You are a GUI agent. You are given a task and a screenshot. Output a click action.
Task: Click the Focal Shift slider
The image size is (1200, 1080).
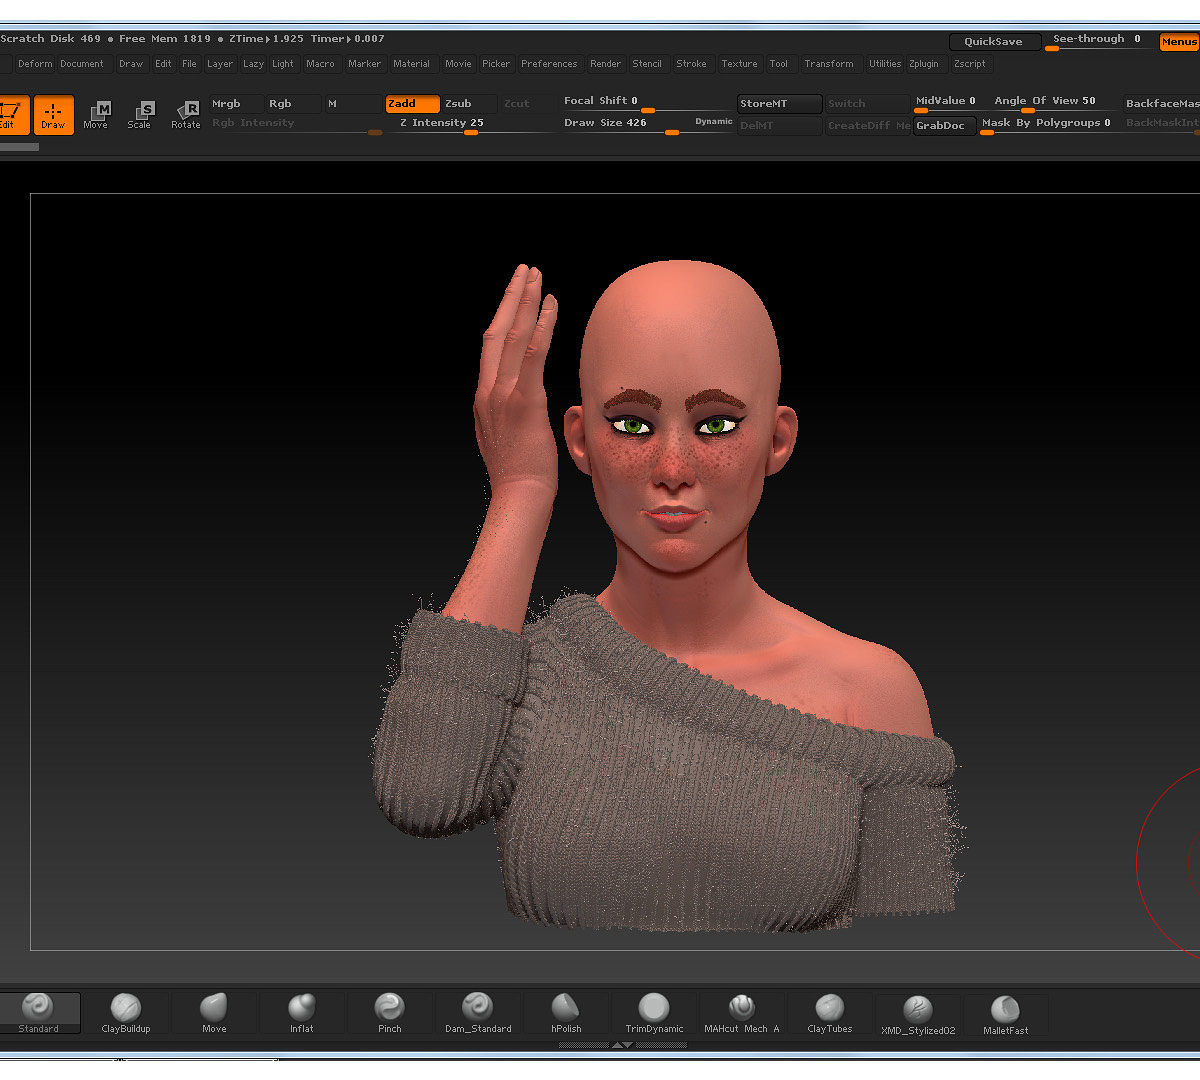[646, 102]
